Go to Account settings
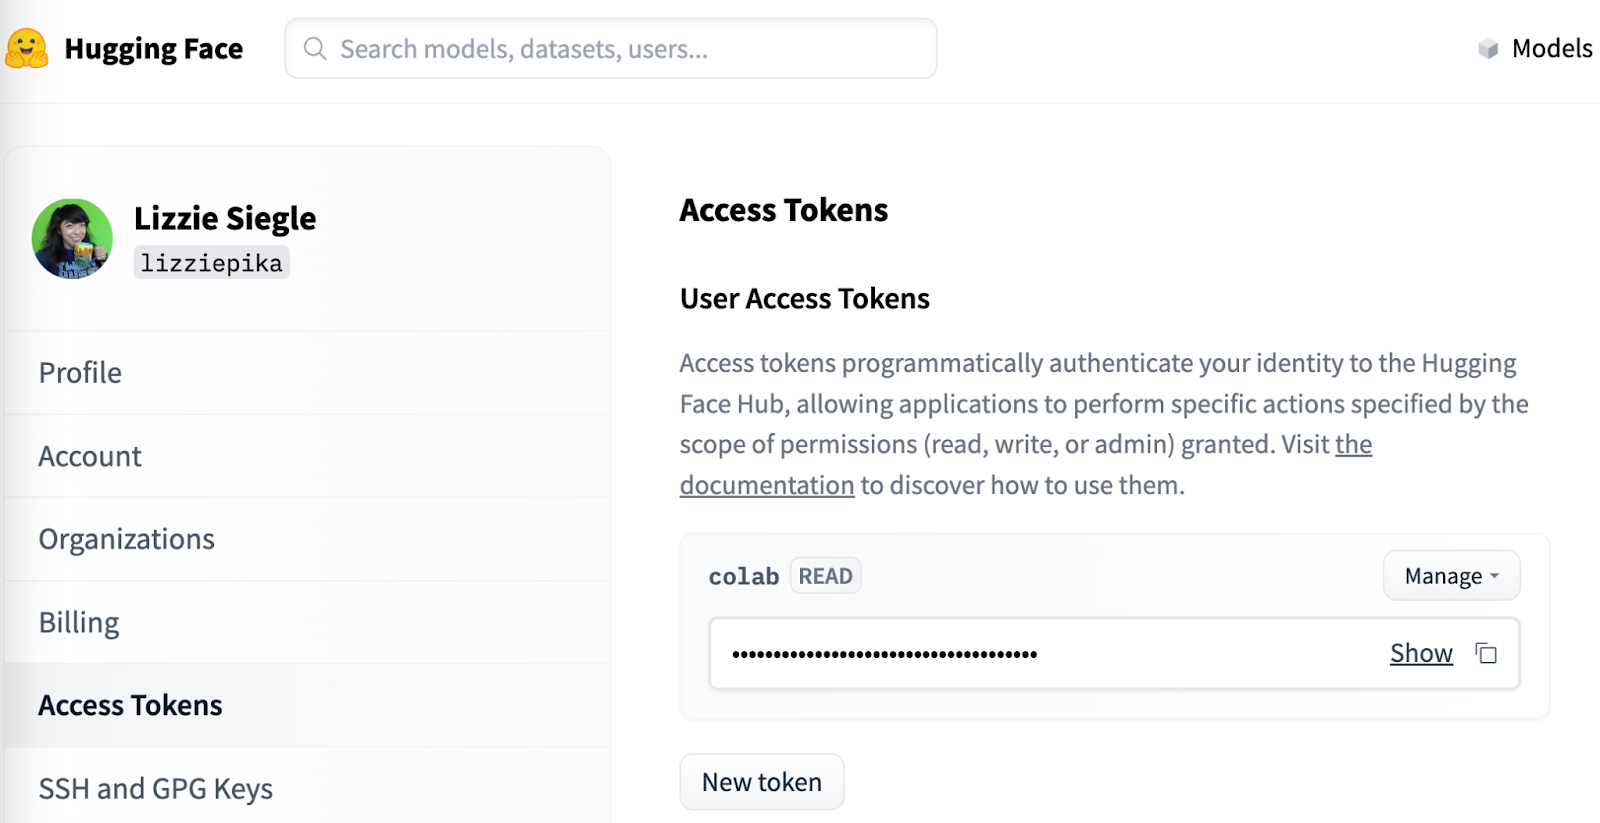Viewport: 1600px width, 823px height. (x=307, y=456)
